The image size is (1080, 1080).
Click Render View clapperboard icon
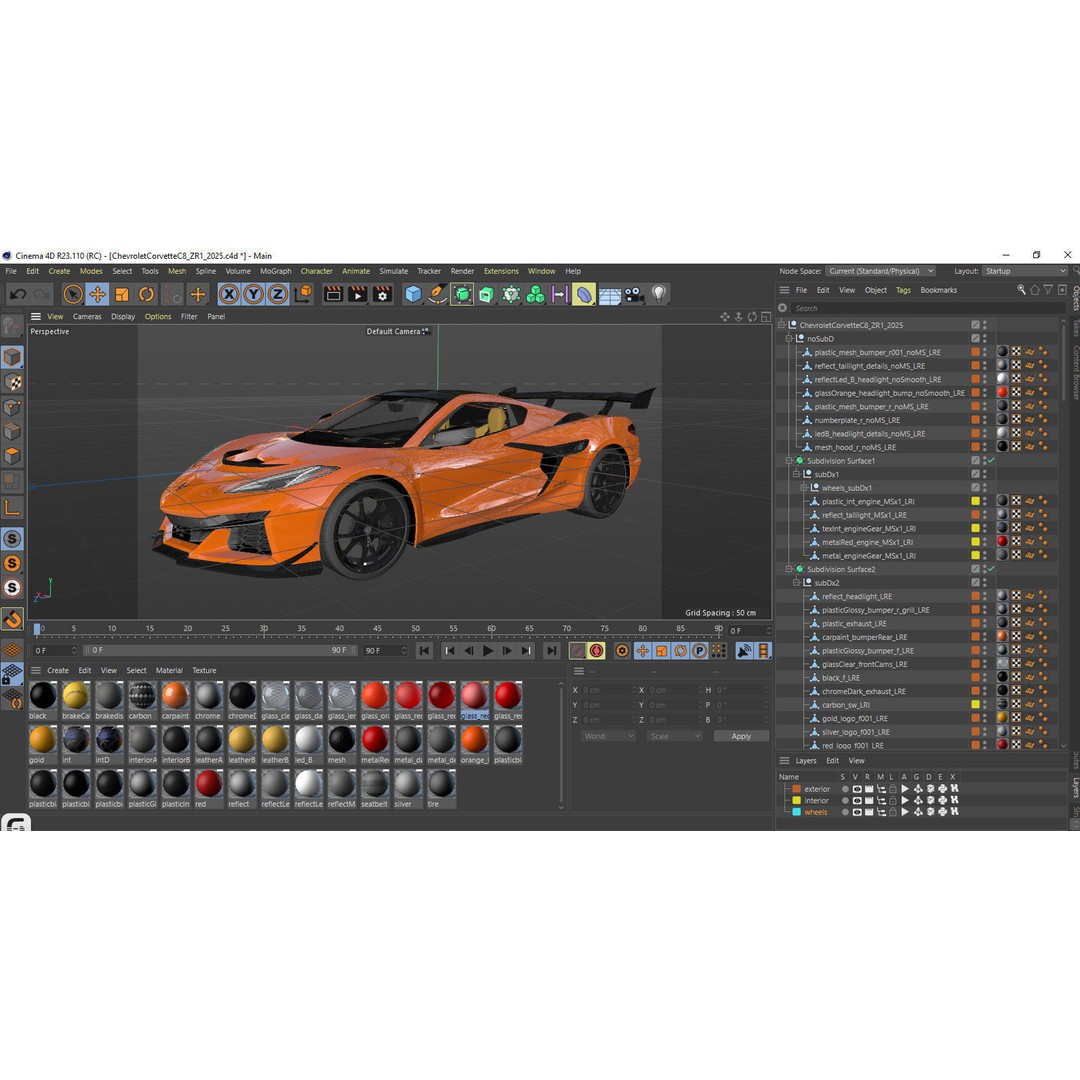click(333, 295)
